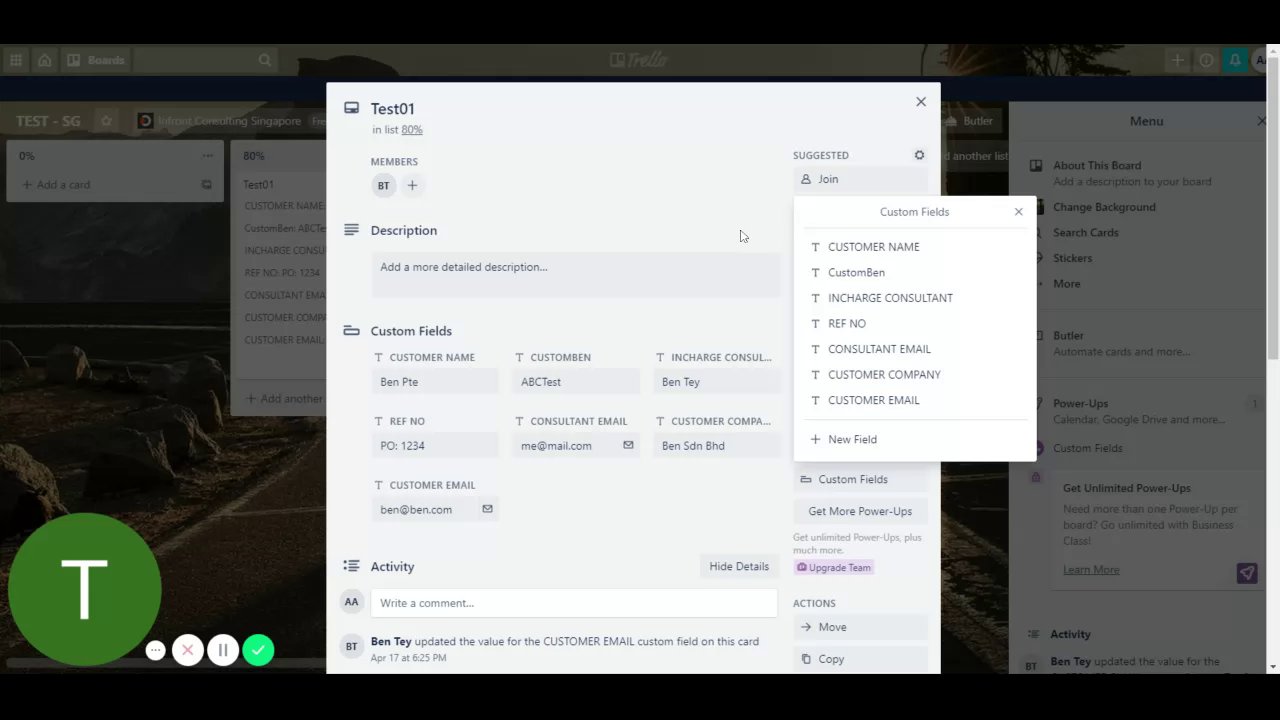Edit Ref No value PO: 1234
The image size is (1280, 720).
click(x=435, y=446)
